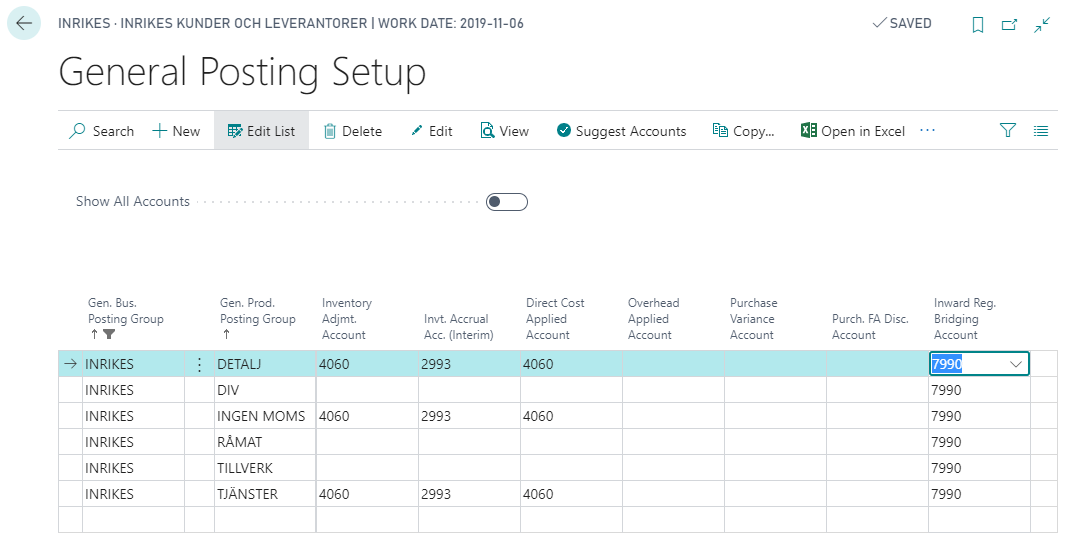Switch list view layout icon
This screenshot has height=543, width=1069.
pos(1040,130)
